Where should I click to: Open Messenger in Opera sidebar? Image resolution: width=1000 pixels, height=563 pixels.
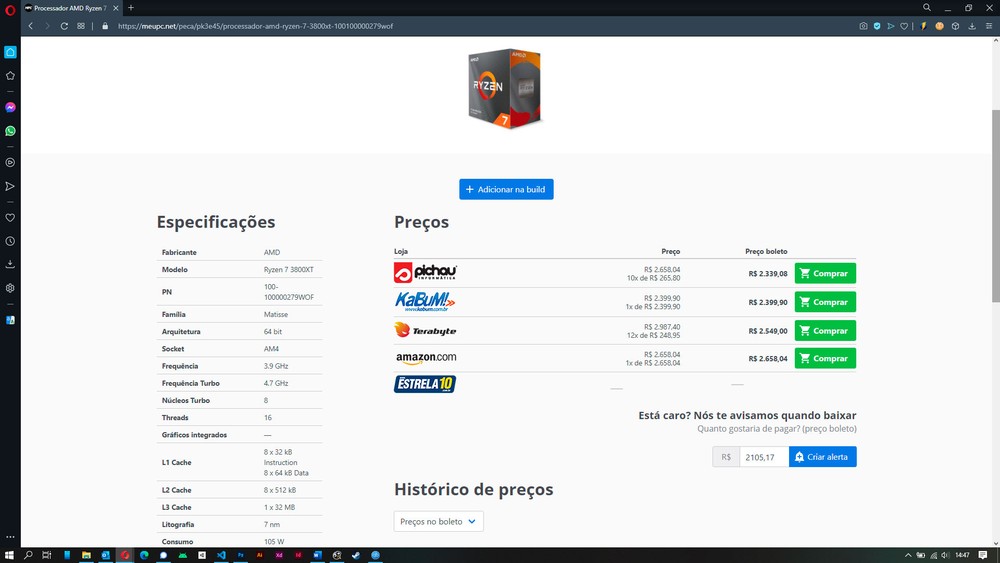[10, 107]
